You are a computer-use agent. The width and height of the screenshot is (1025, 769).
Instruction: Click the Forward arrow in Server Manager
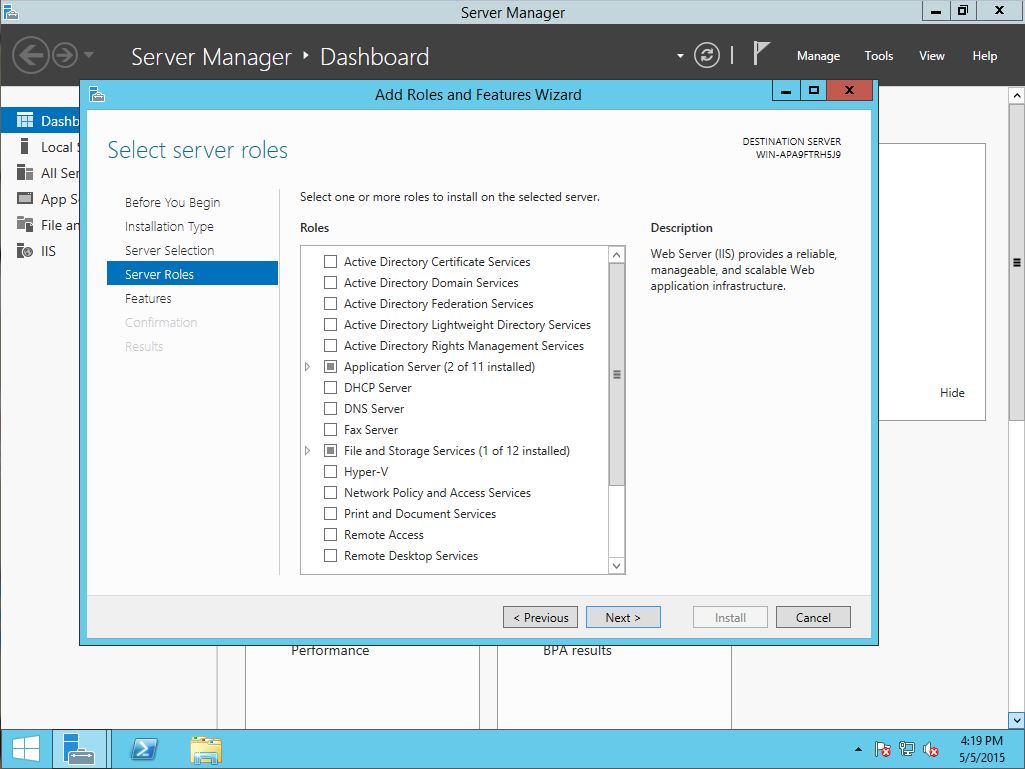pos(65,56)
